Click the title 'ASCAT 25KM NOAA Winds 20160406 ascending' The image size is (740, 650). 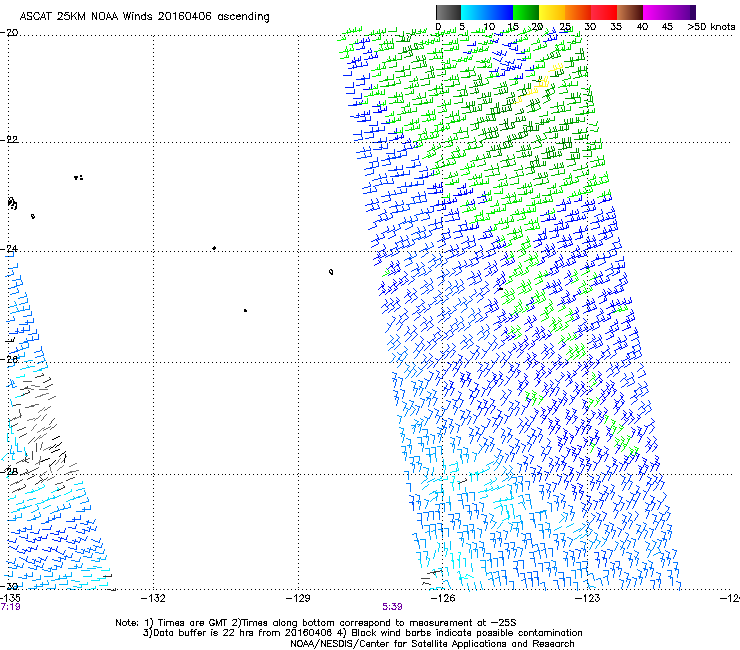point(144,17)
